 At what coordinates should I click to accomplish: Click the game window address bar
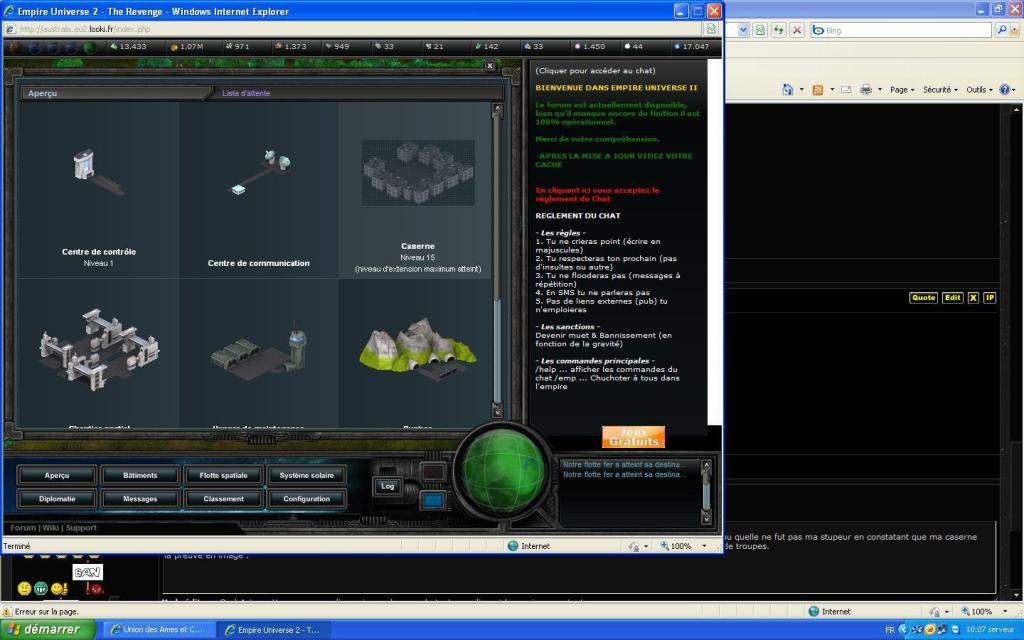(353, 29)
